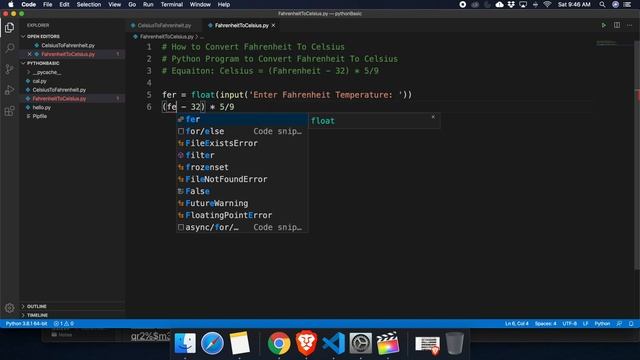Viewport: 640px width, 360px height.
Task: Change end of line sequence LF
Action: 585,324
